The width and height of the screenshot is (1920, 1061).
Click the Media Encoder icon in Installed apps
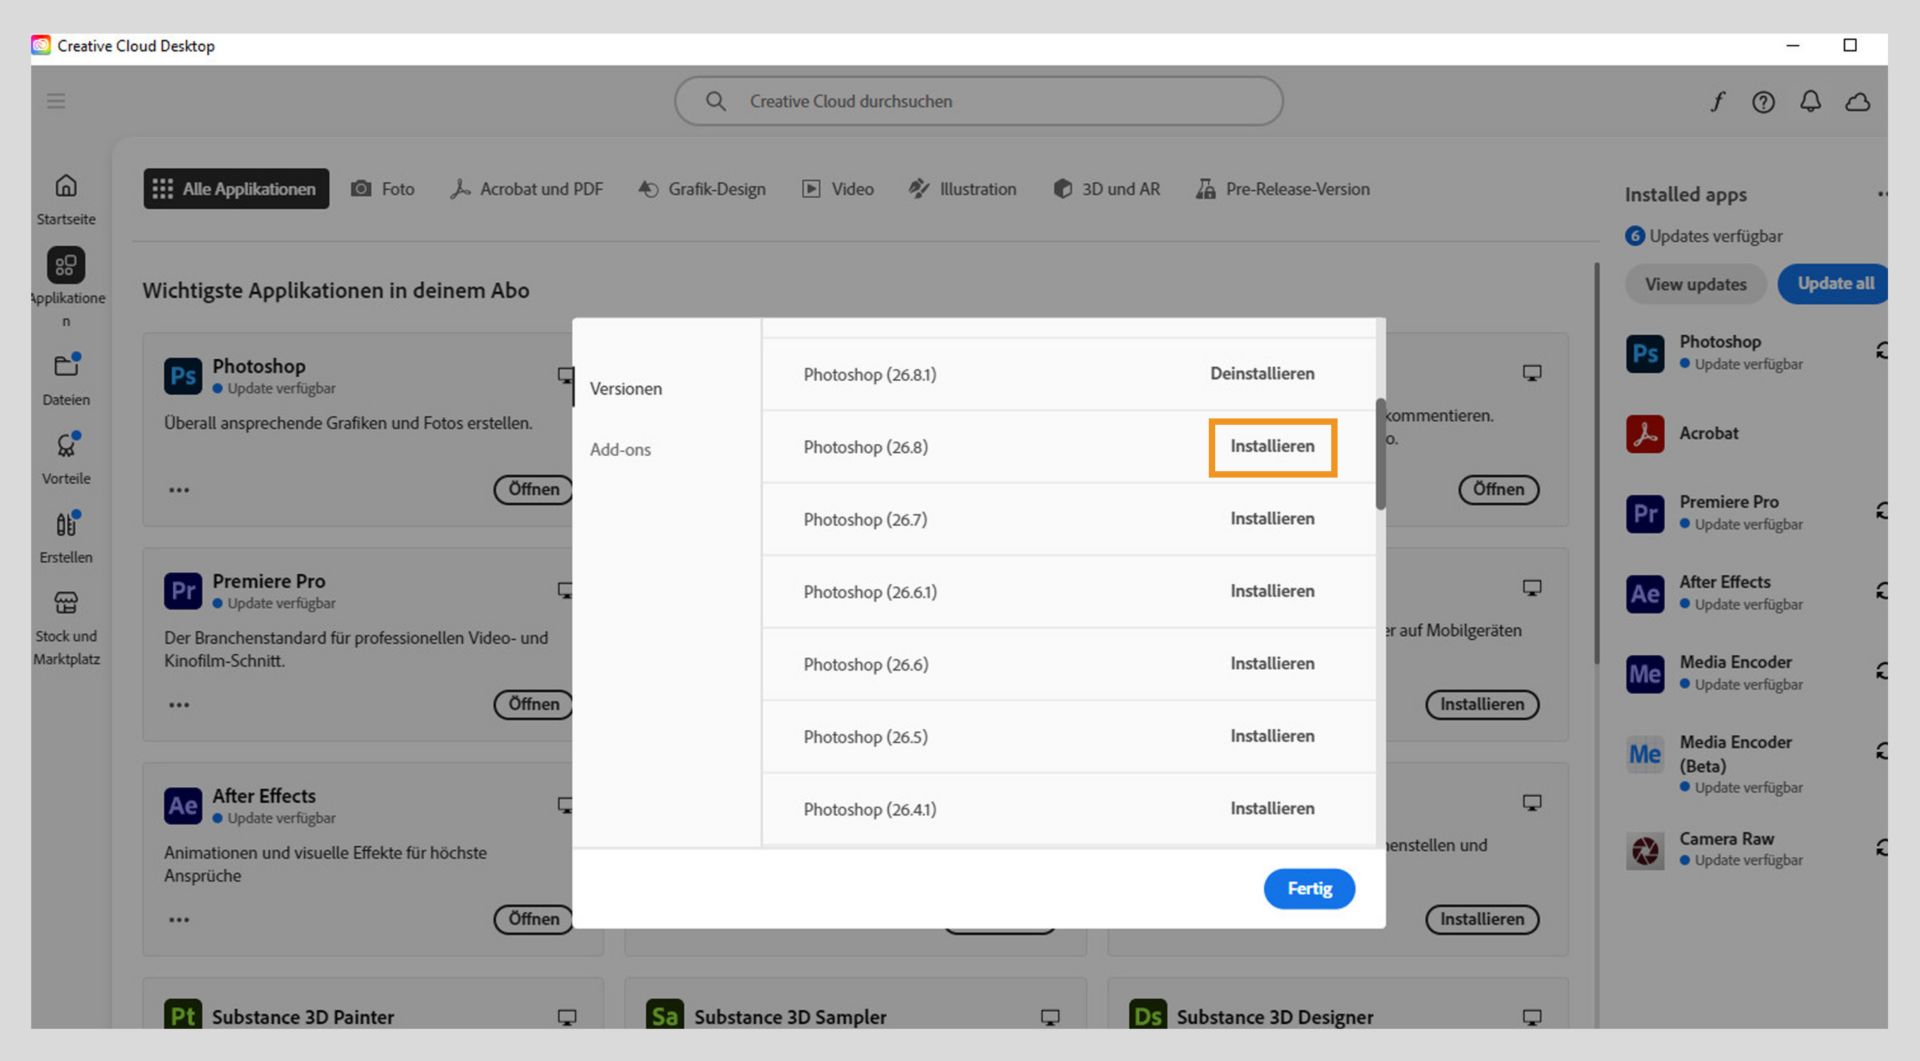1645,674
